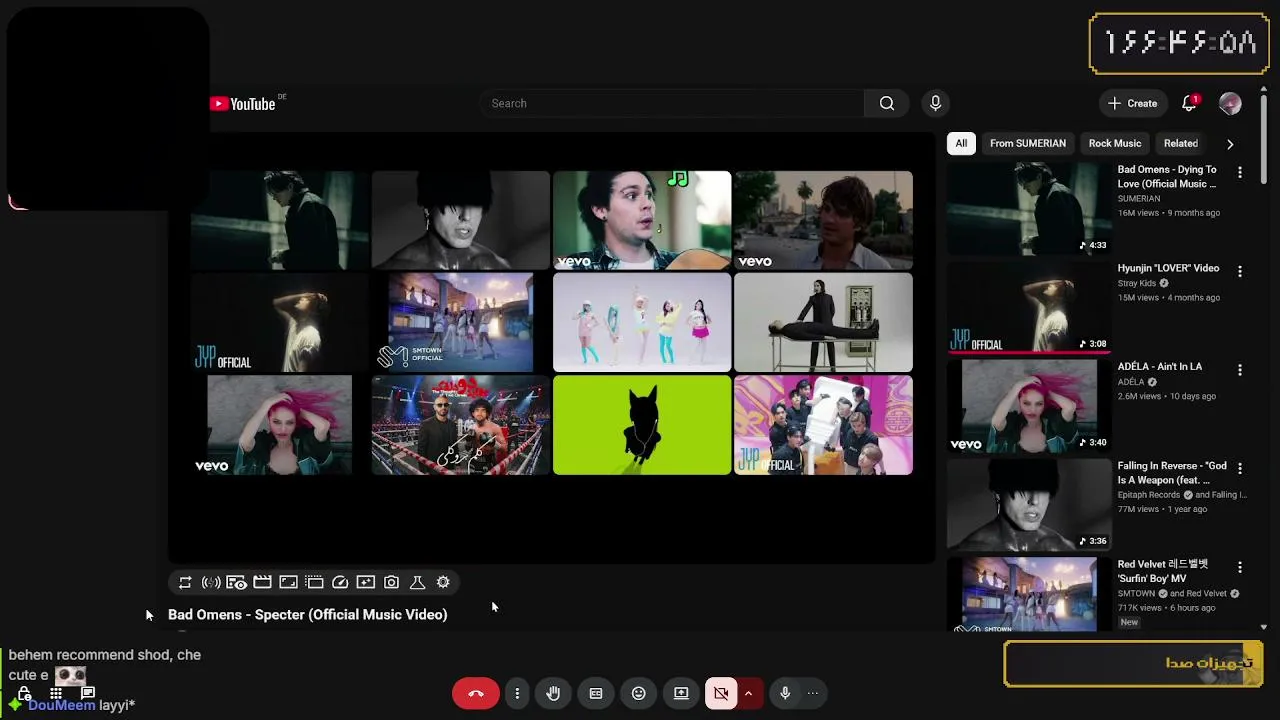Screen dimensions: 1280x720
Task: Click the green cat silhouette tile in the player
Action: (x=642, y=425)
